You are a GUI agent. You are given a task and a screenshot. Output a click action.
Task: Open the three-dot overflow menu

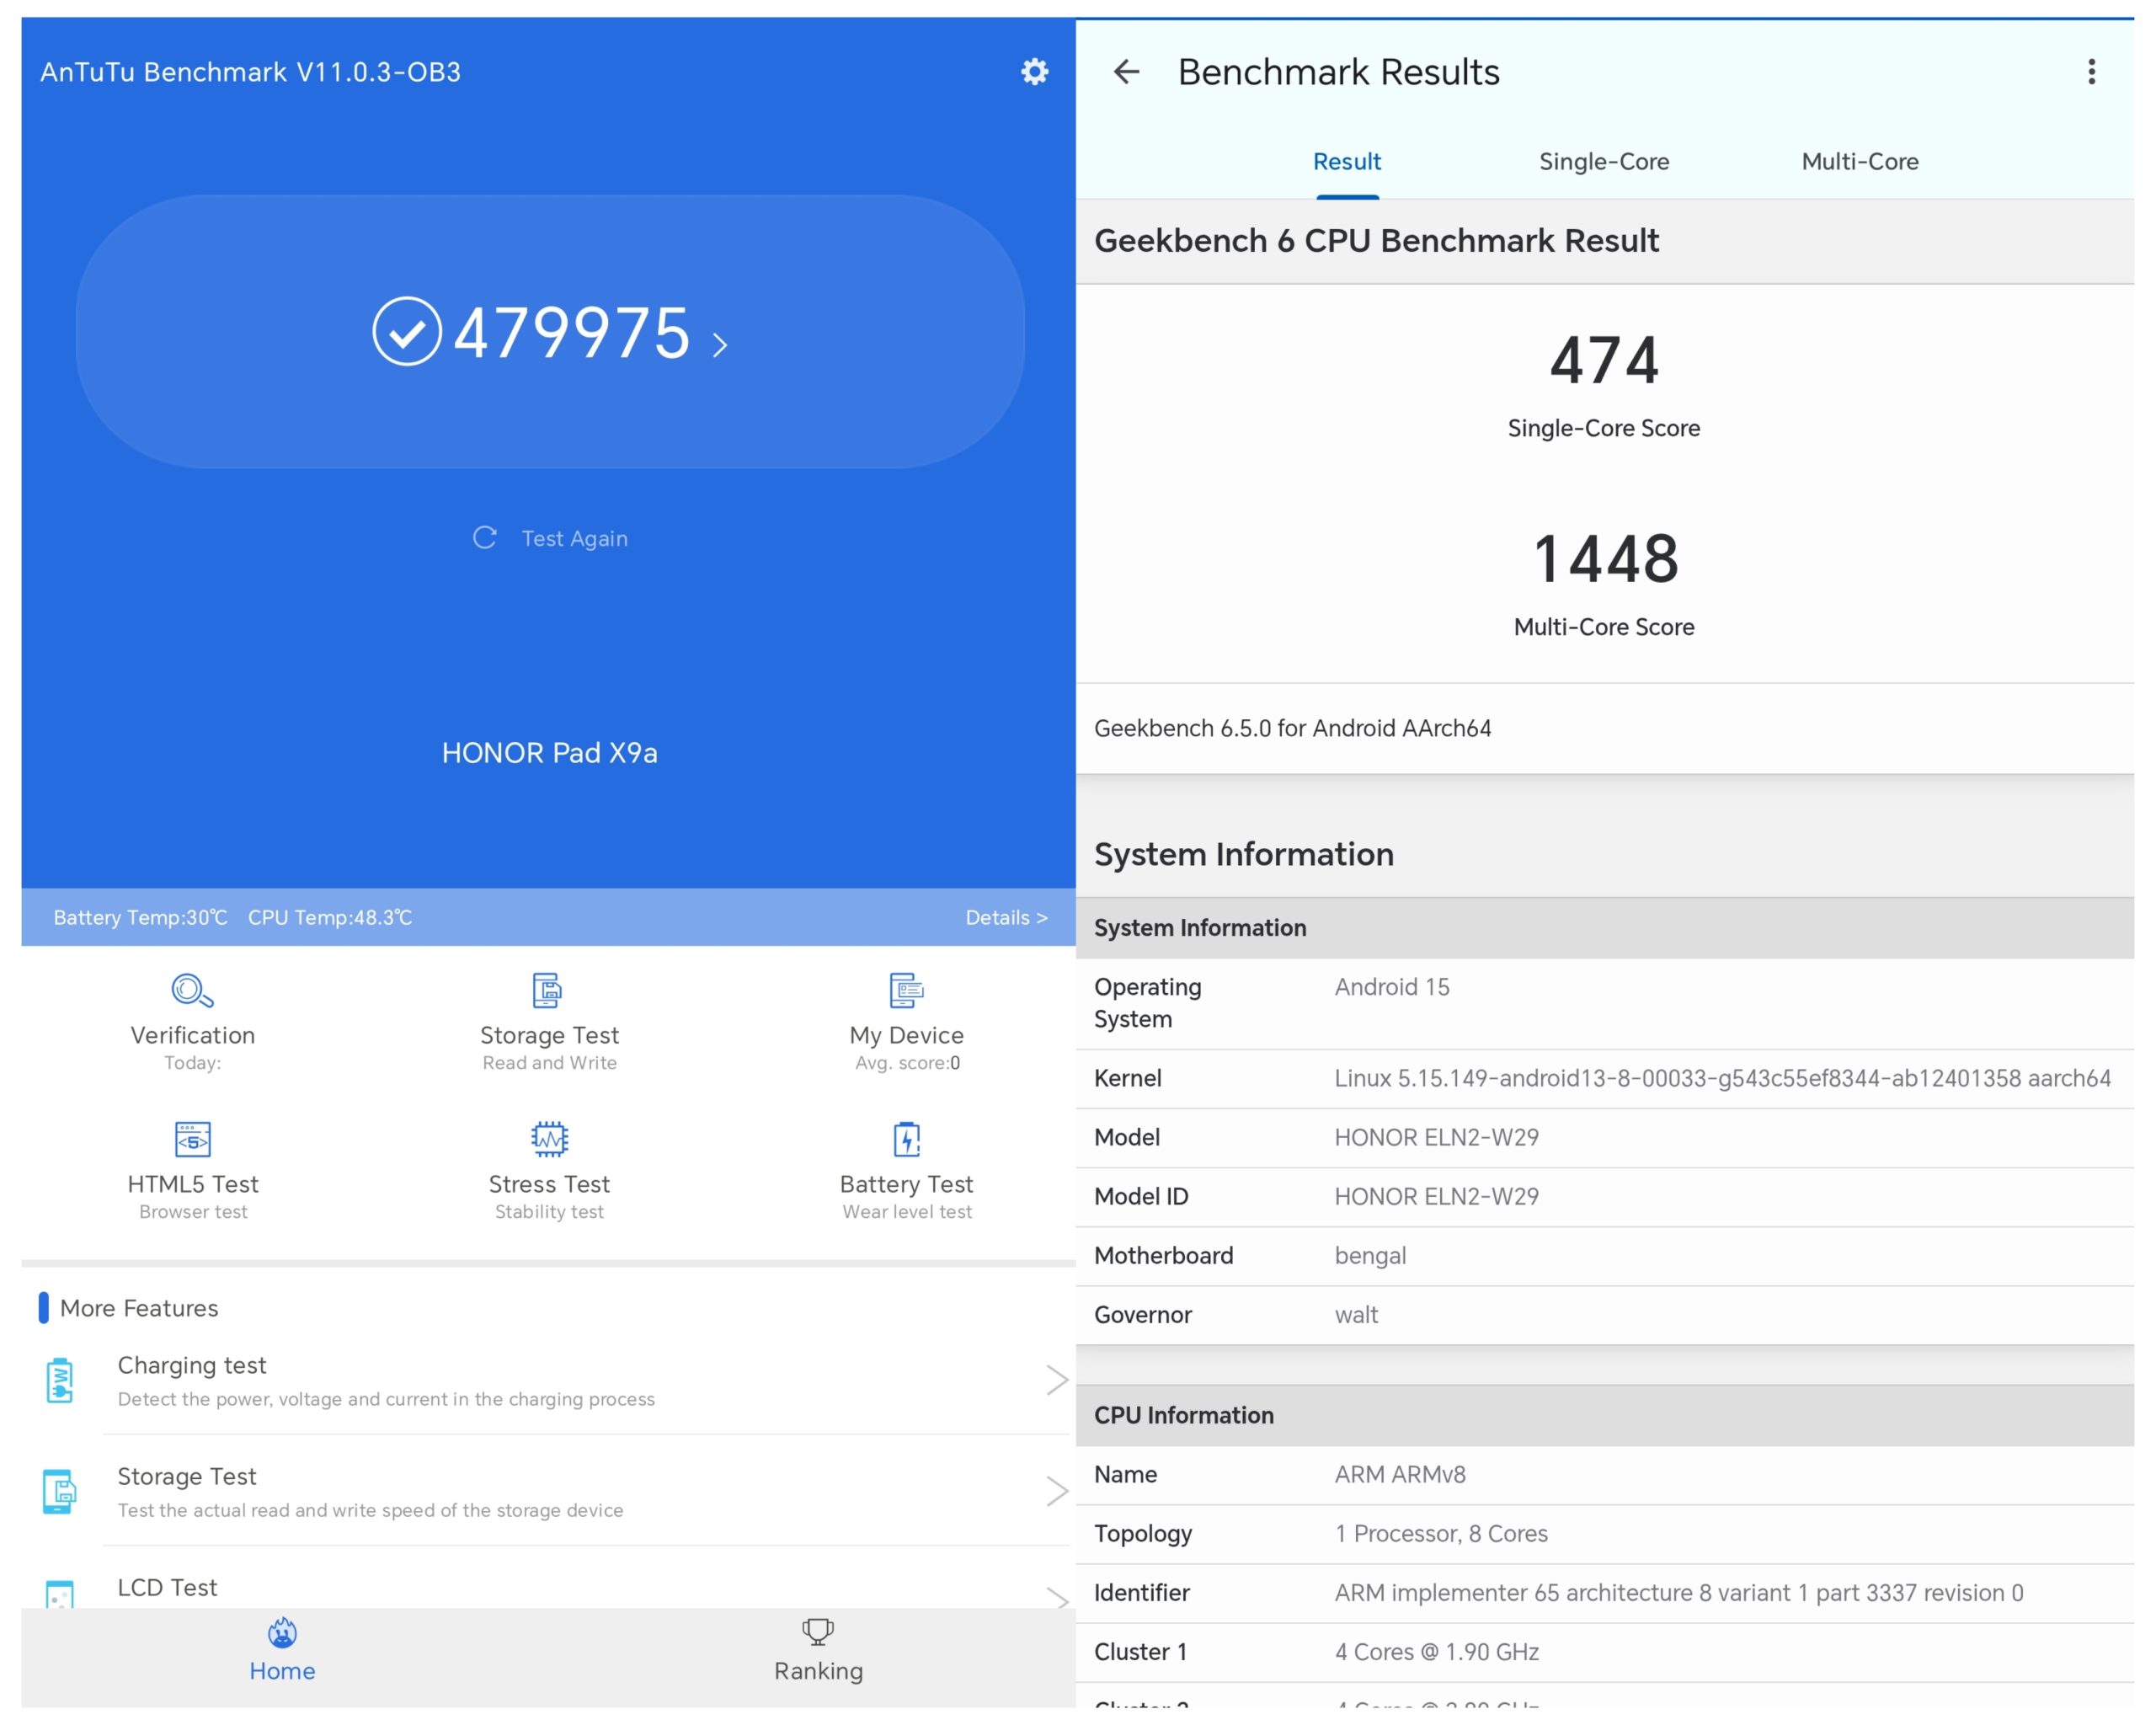point(2091,72)
